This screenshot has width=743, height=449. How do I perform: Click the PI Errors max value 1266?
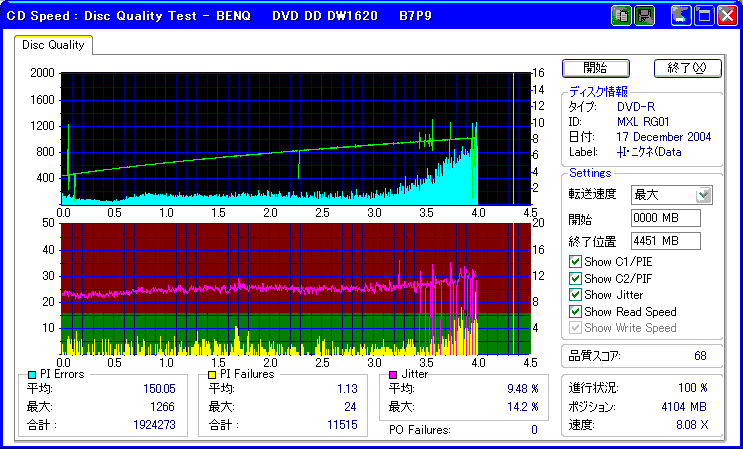pyautogui.click(x=163, y=407)
